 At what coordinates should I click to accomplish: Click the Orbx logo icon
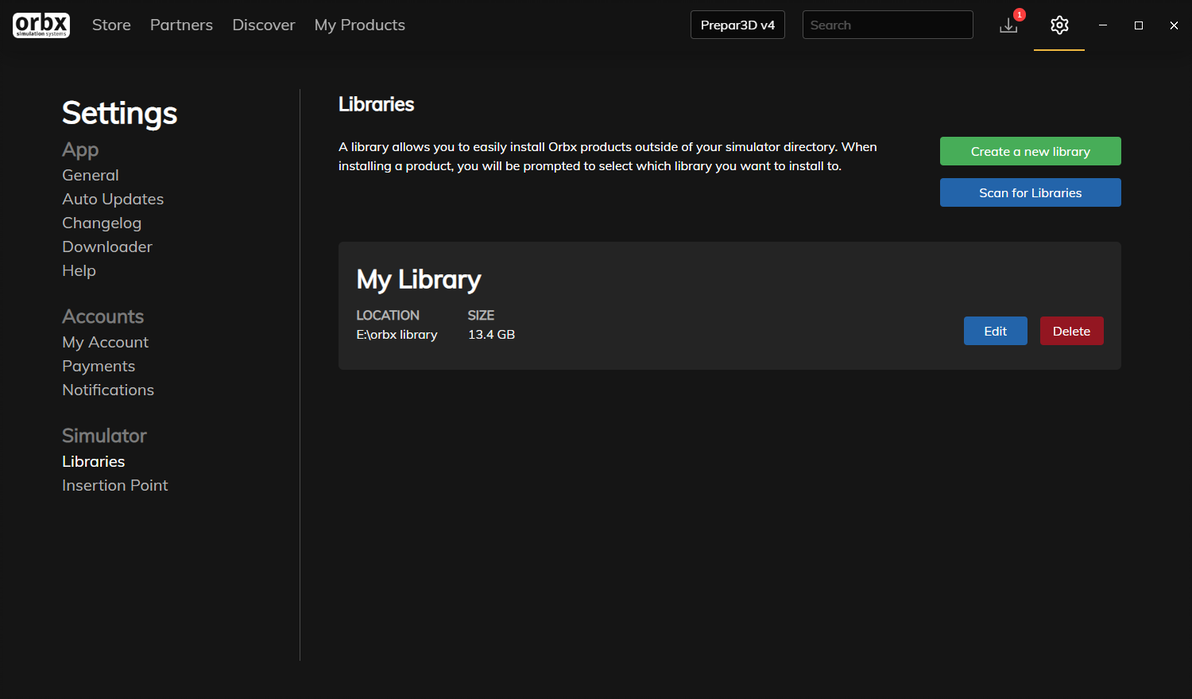41,25
